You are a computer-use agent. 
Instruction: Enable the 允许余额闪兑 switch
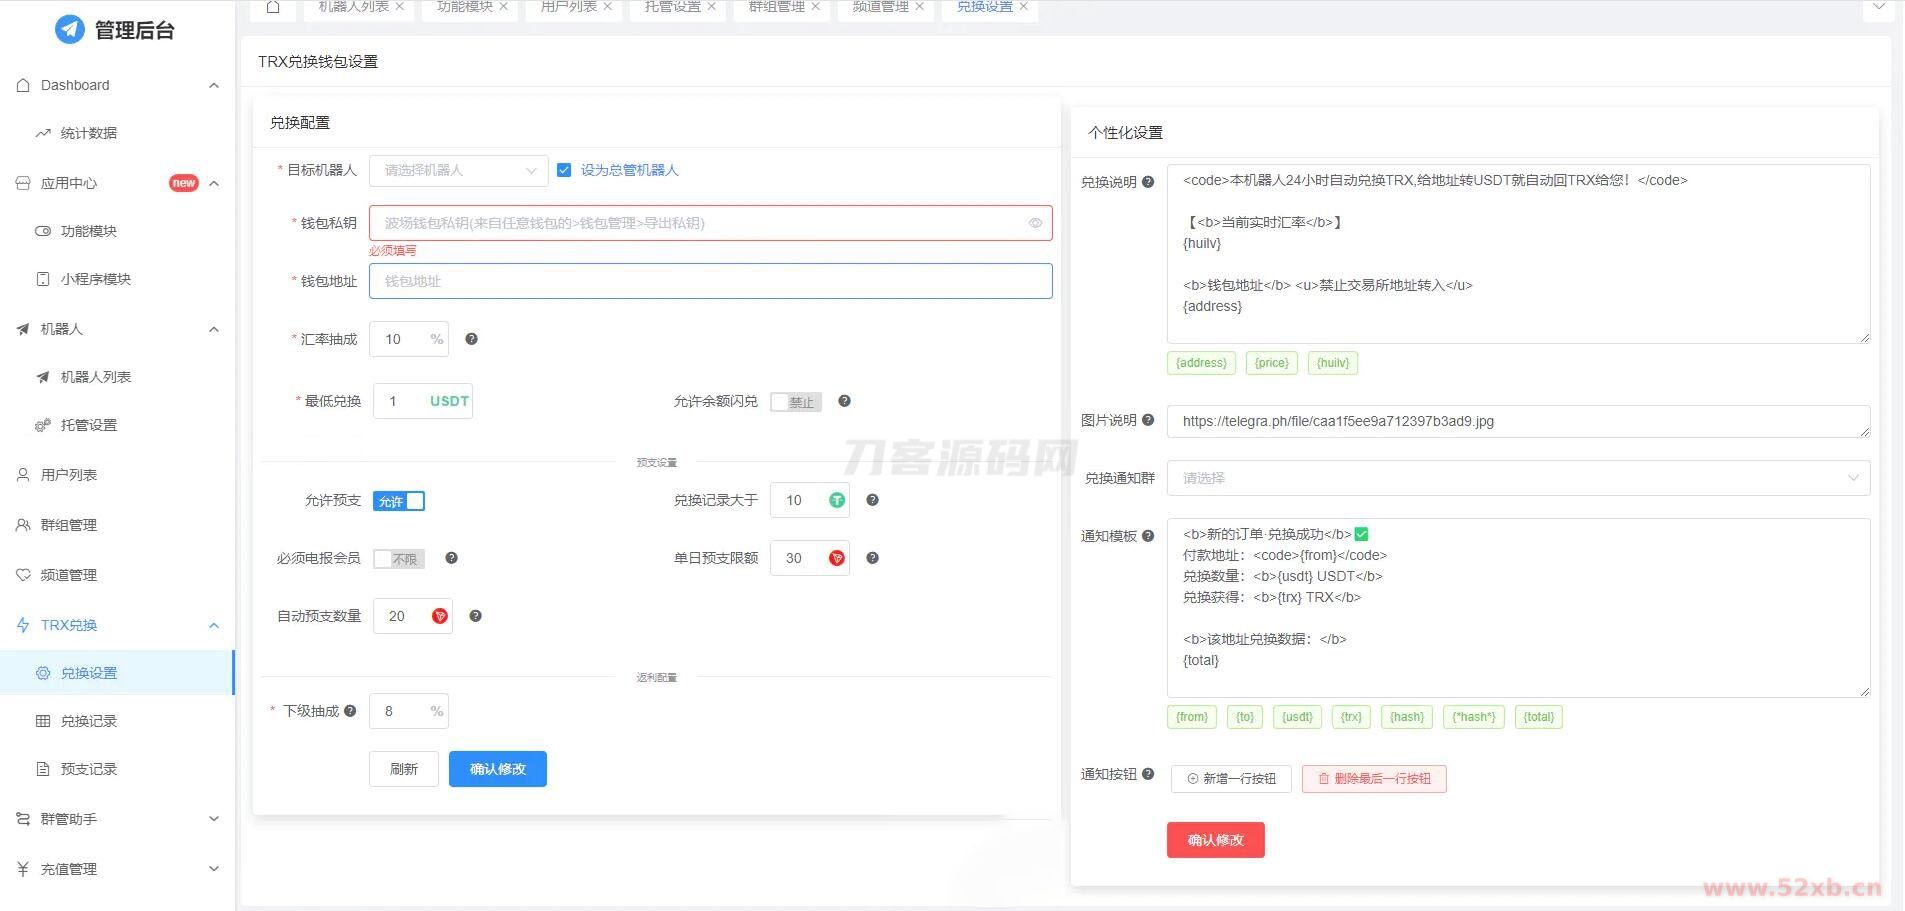click(x=795, y=402)
